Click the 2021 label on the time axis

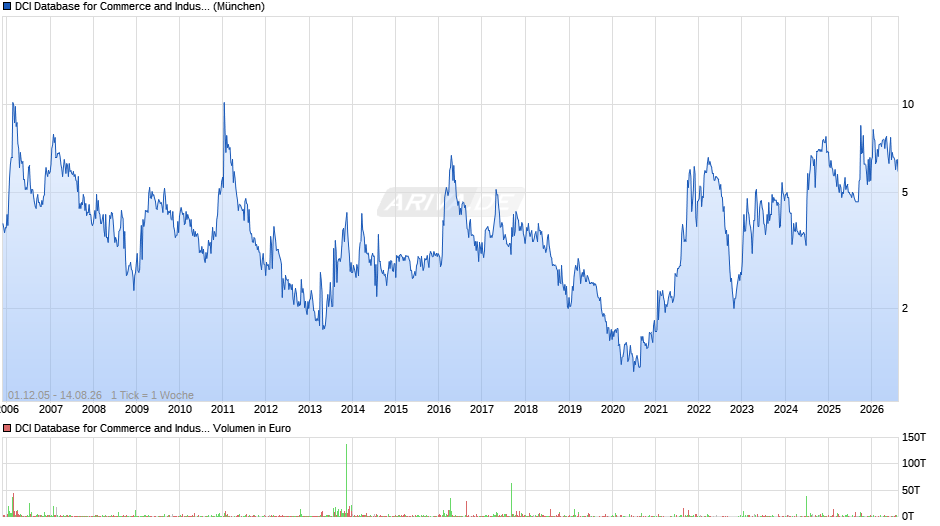[x=656, y=409]
